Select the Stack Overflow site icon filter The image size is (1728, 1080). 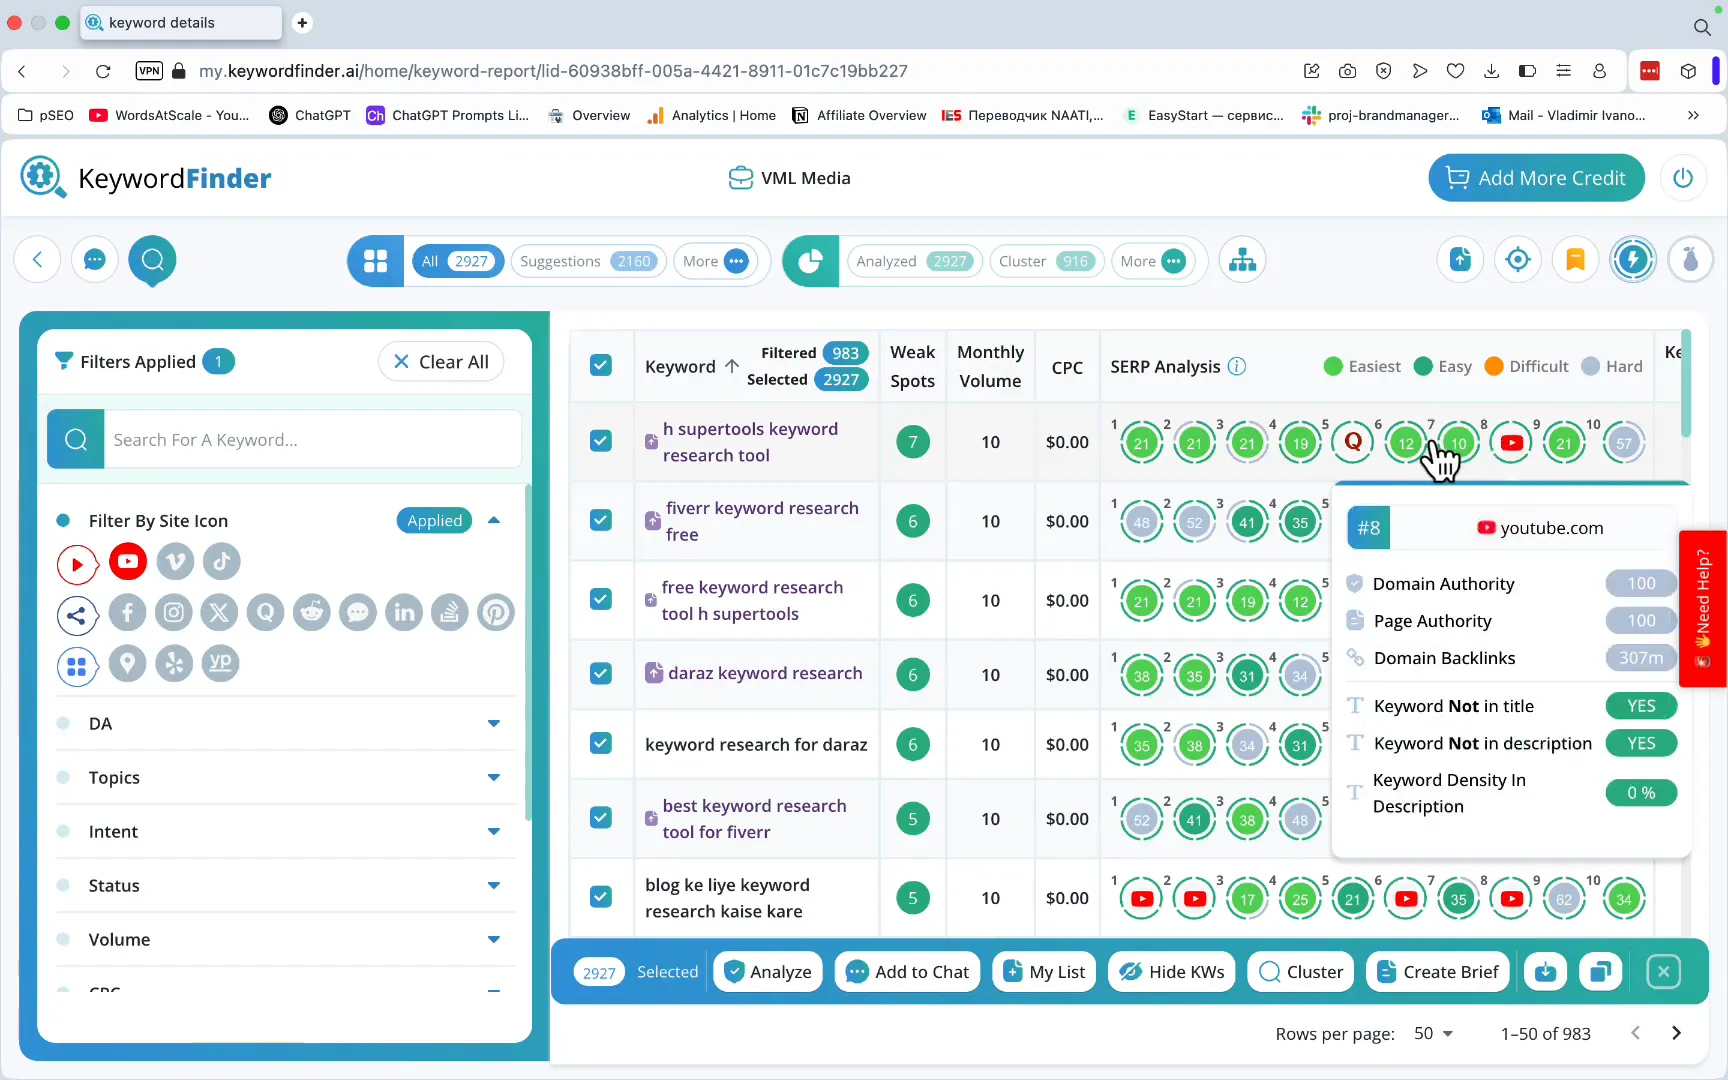(x=450, y=612)
